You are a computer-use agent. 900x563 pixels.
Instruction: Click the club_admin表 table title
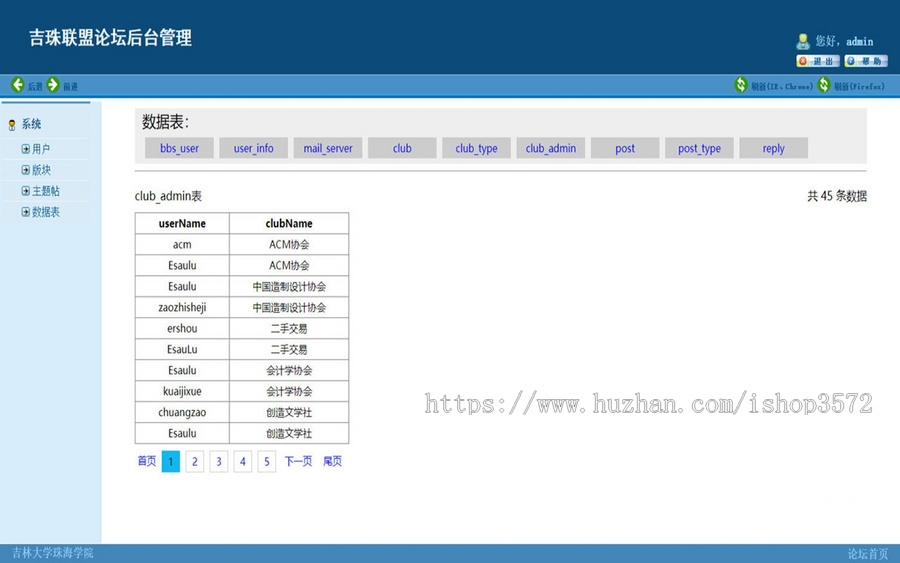(168, 196)
